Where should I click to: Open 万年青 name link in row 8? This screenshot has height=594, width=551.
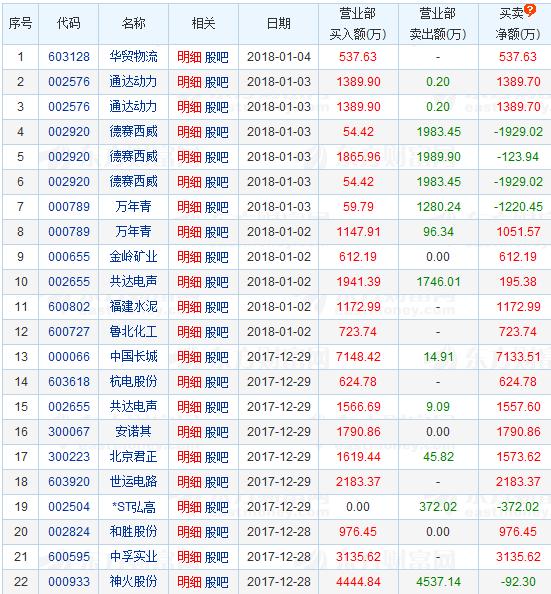pos(133,232)
